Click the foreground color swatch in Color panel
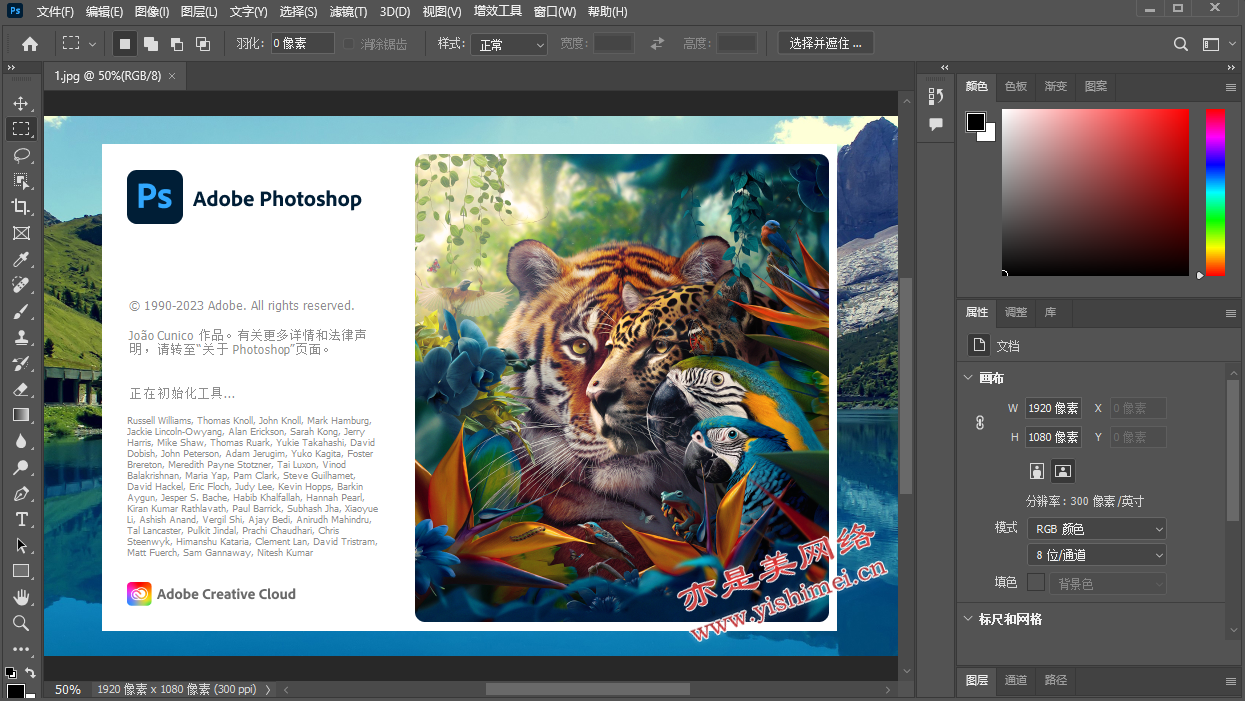 tap(976, 122)
